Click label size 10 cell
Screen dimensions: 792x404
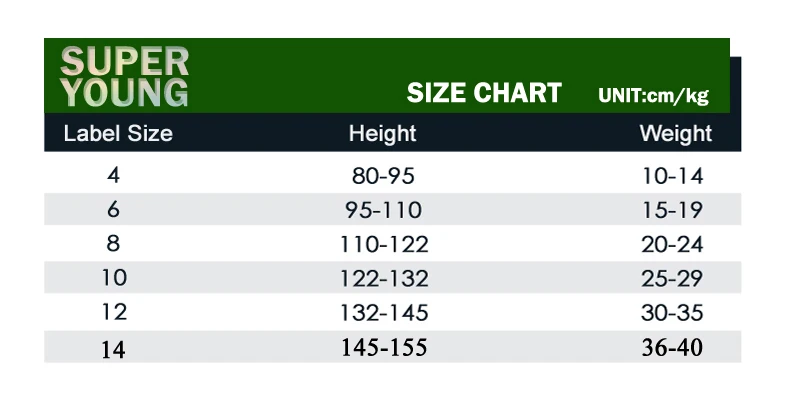[x=114, y=278]
